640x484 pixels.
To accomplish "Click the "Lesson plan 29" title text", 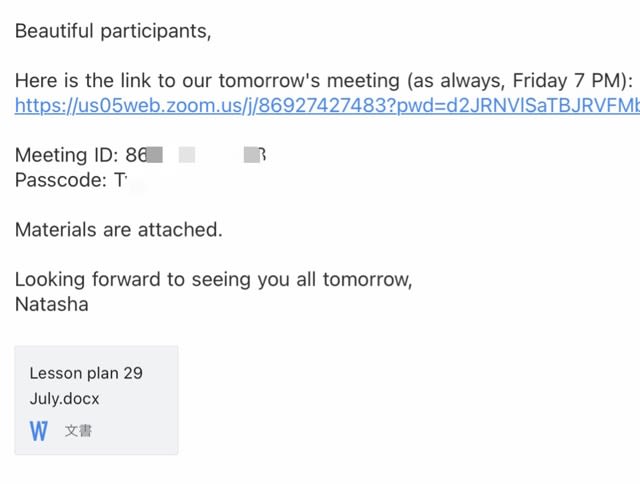I will click(x=86, y=373).
